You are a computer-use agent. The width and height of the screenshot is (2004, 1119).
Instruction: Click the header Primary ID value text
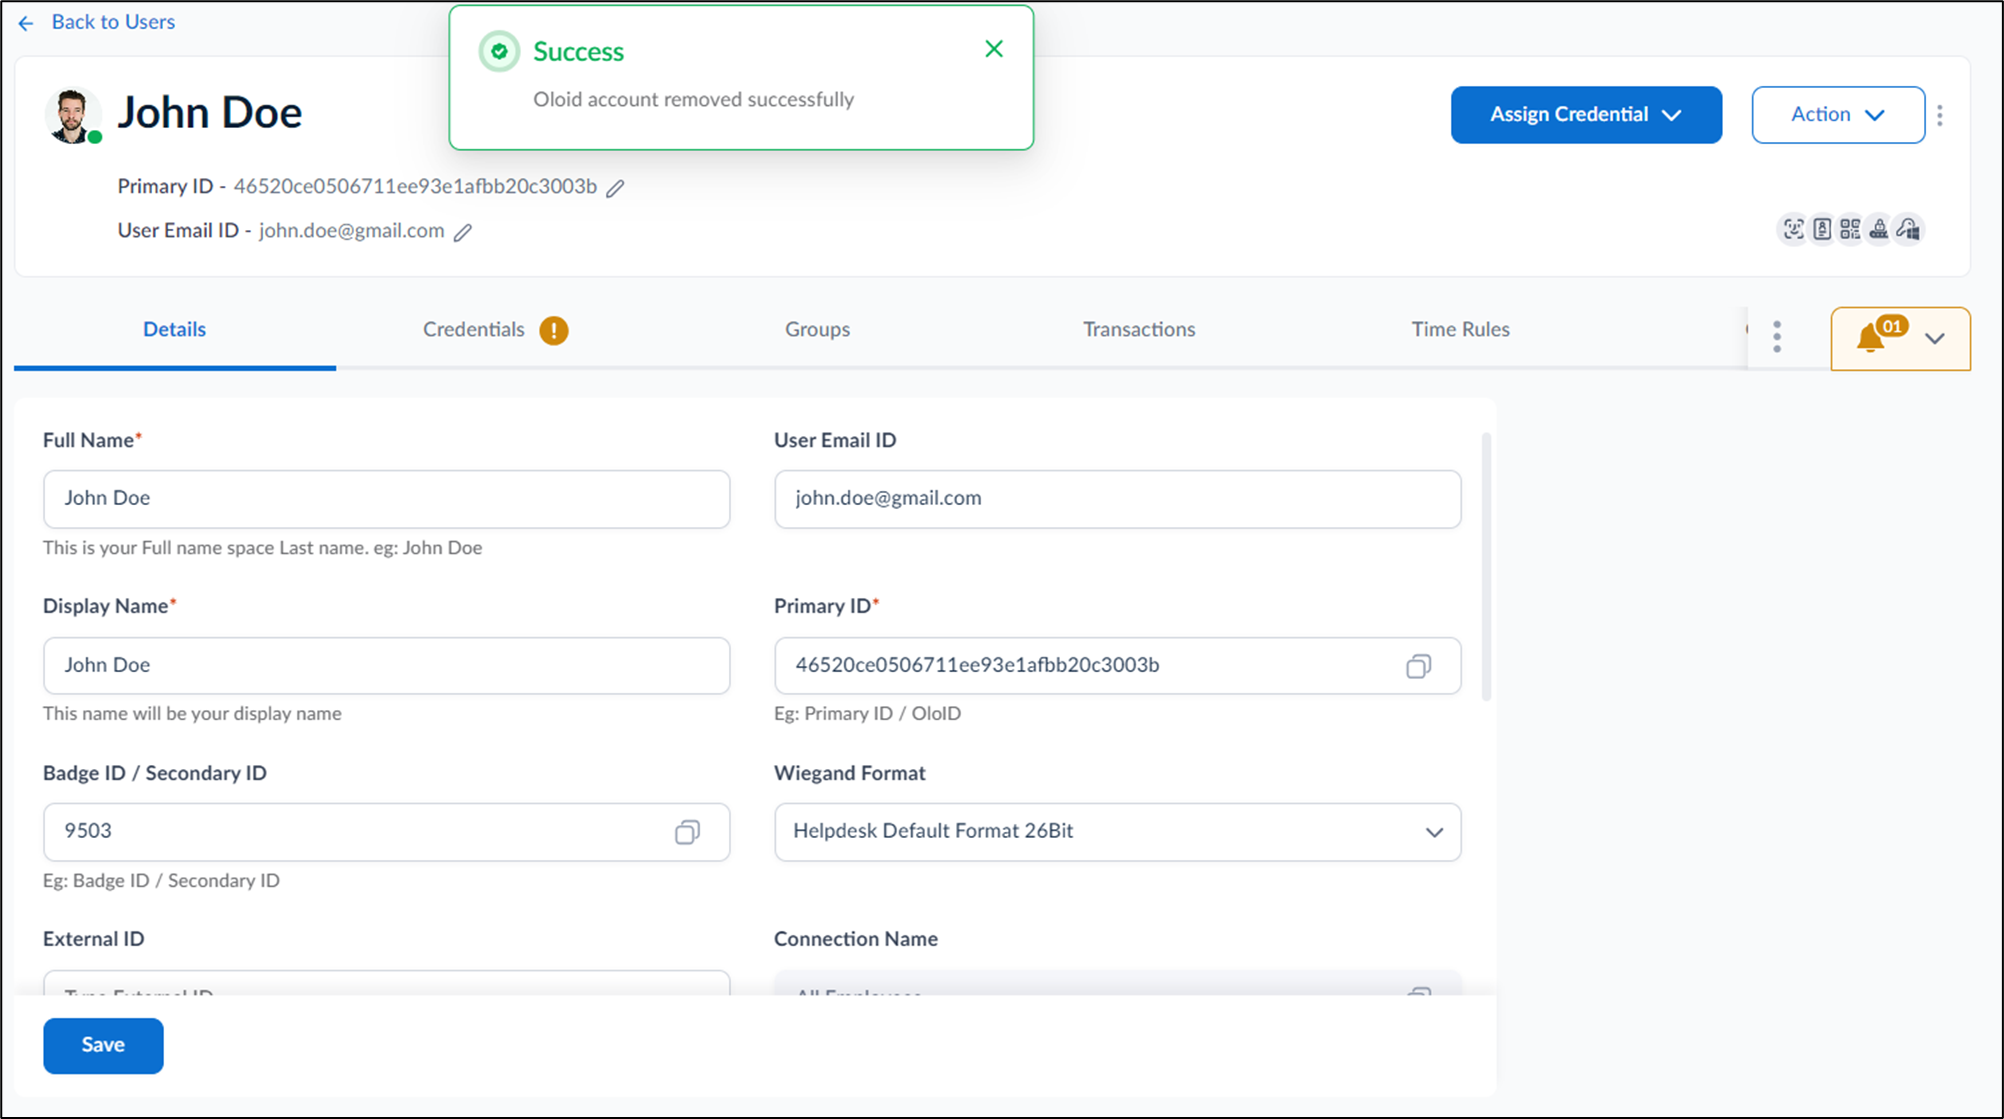415,187
